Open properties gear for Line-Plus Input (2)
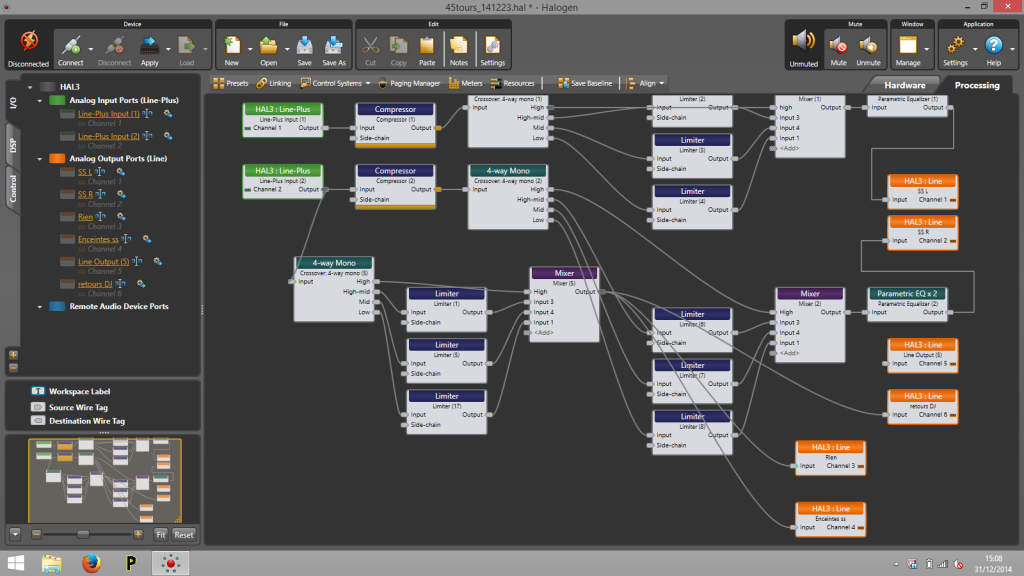This screenshot has height=576, width=1024. tap(168, 136)
